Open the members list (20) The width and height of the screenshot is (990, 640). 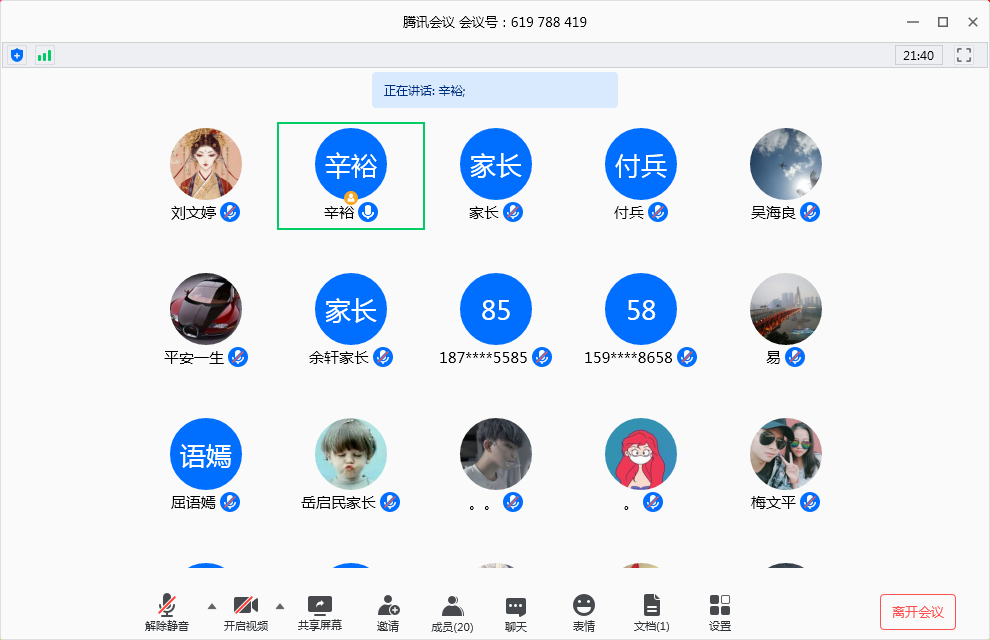point(452,612)
